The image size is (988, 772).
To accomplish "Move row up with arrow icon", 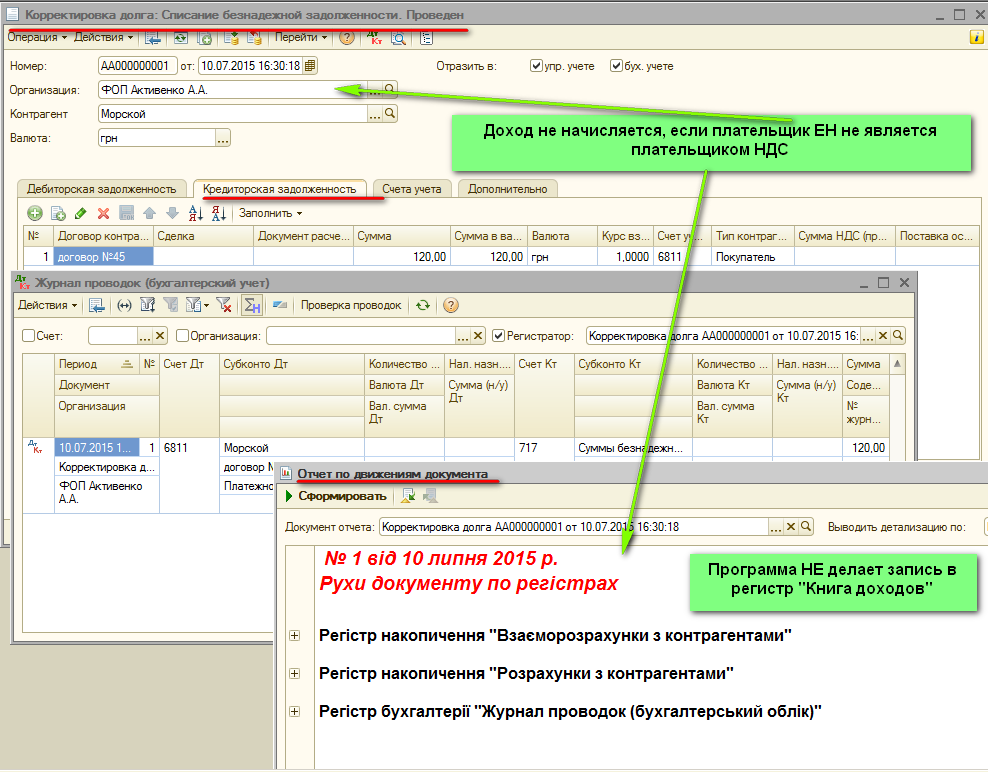I will [x=149, y=214].
